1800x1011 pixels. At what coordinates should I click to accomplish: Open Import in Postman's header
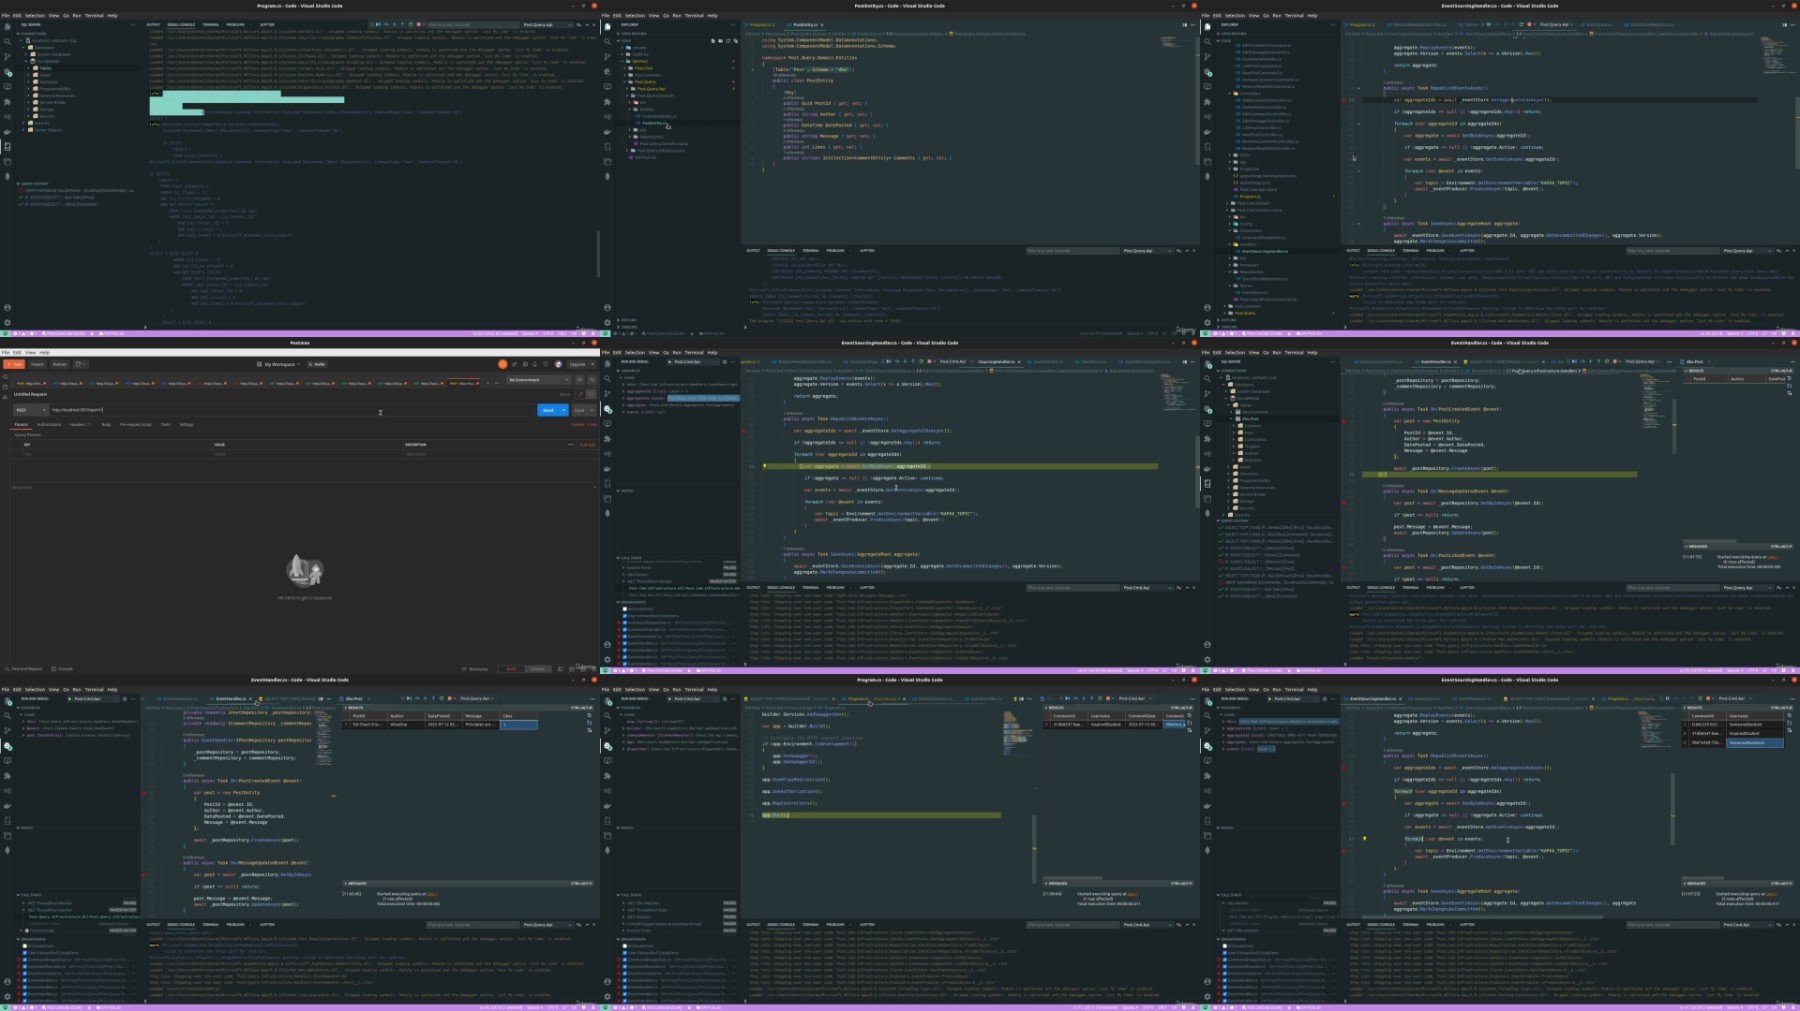37,364
